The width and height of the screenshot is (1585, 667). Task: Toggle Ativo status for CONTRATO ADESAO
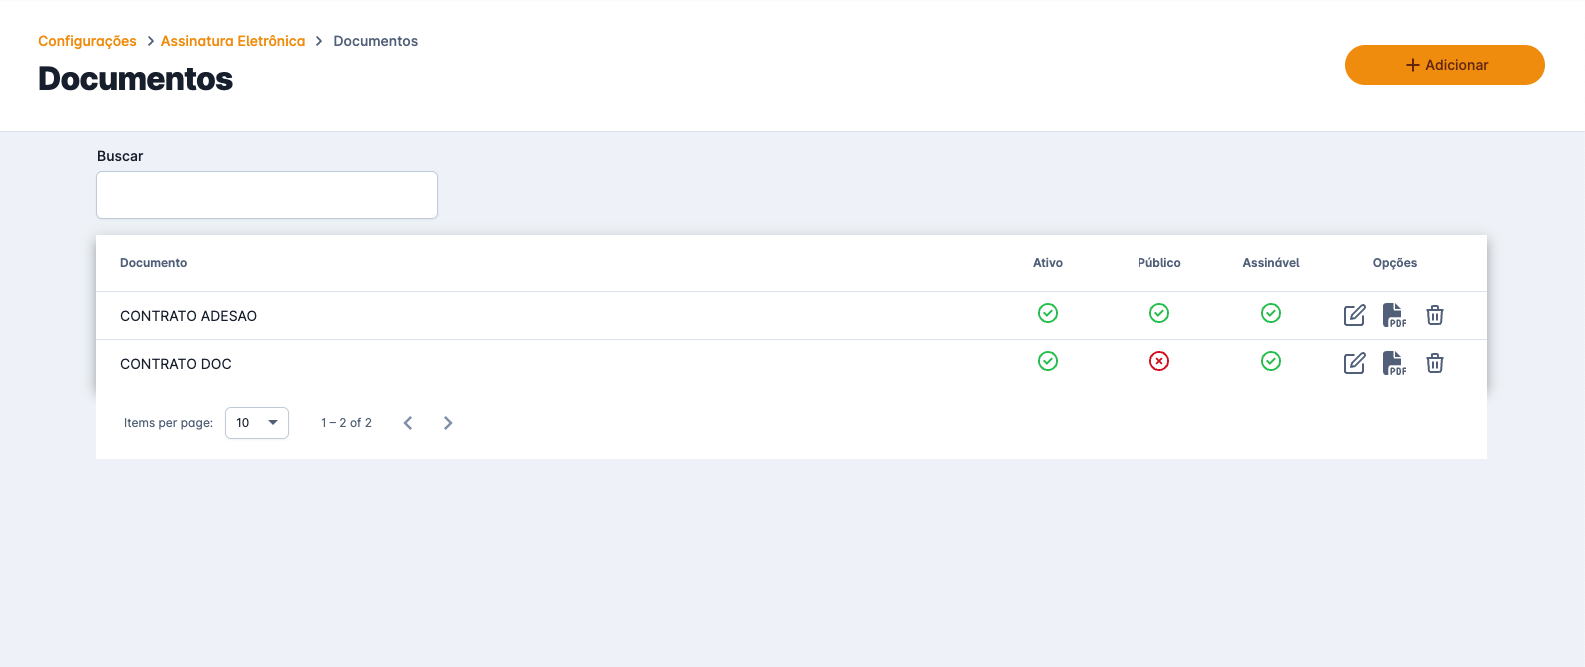click(1048, 313)
